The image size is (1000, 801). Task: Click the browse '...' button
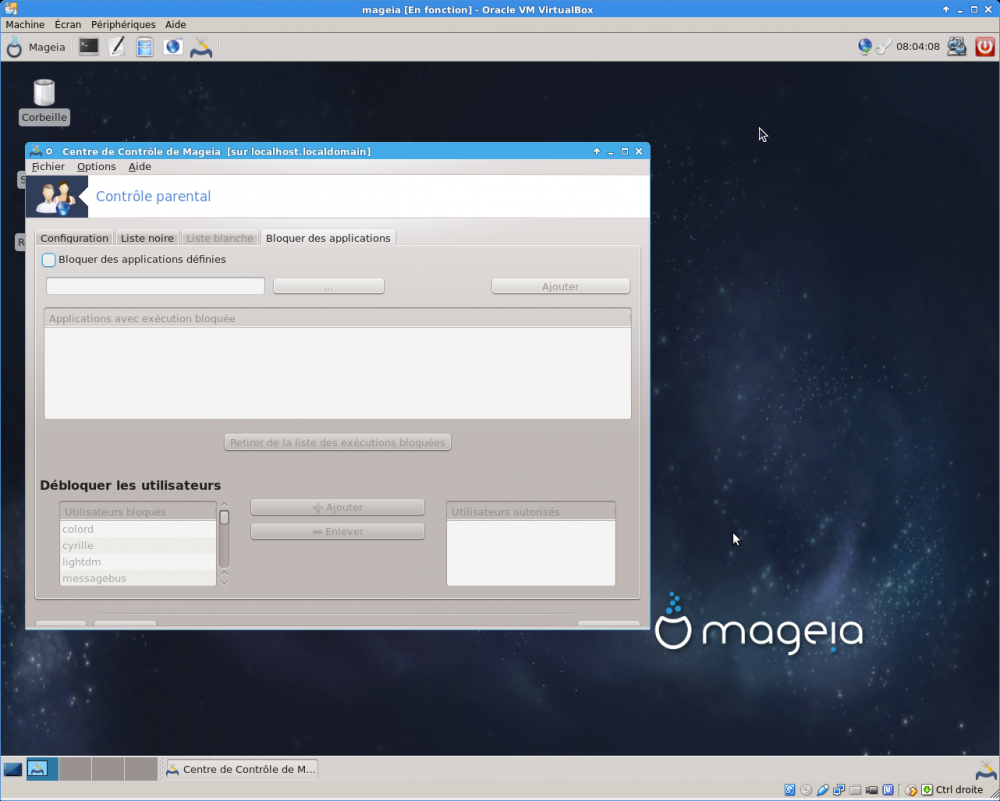pos(328,286)
